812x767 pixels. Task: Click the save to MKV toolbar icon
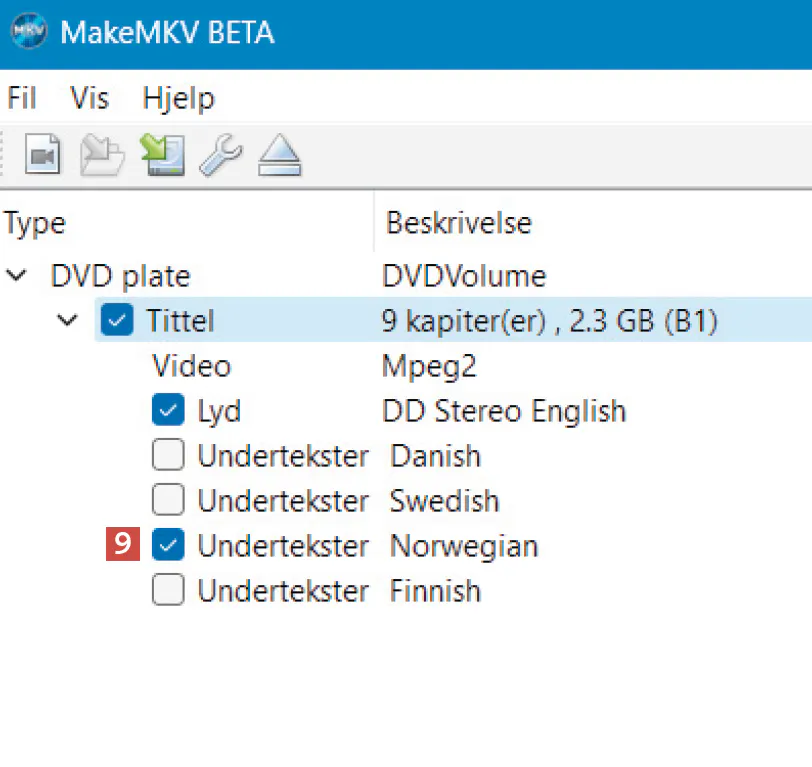click(x=161, y=155)
